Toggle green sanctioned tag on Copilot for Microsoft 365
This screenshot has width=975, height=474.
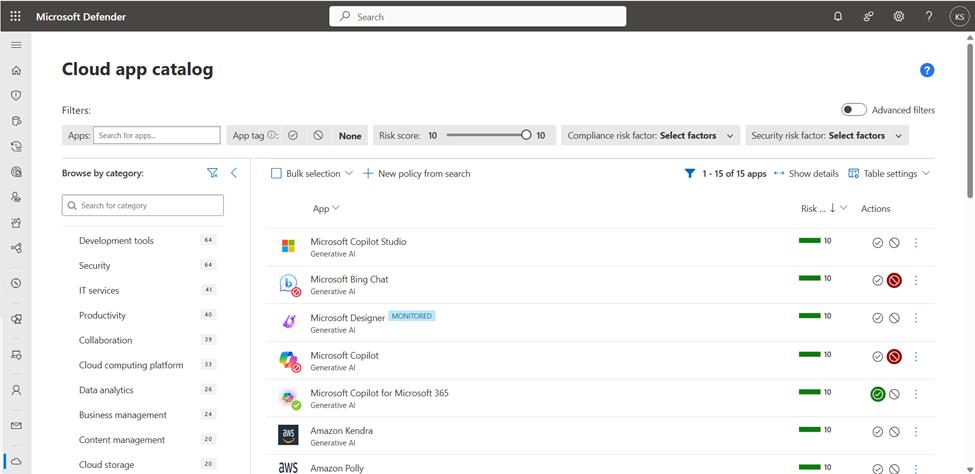point(877,394)
